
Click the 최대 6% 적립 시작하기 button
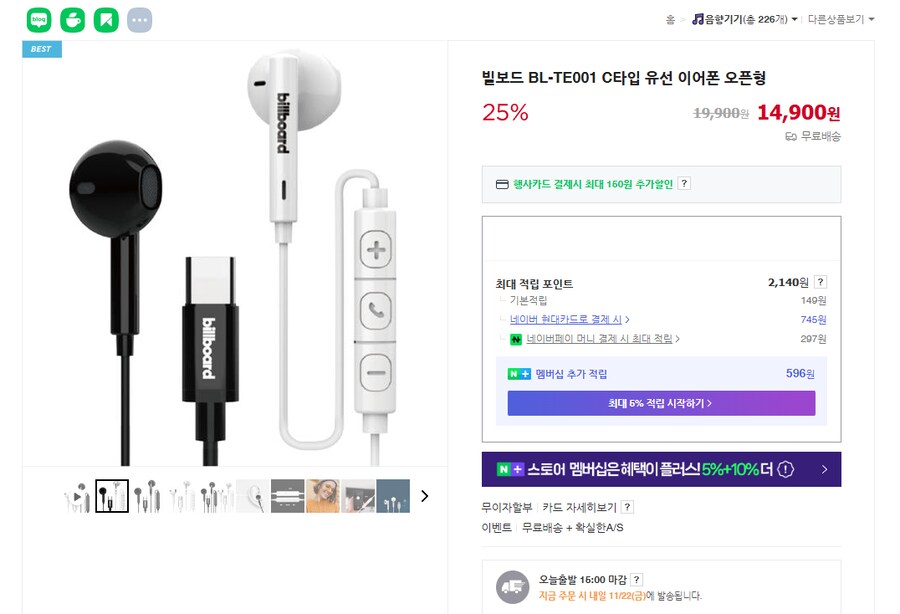tap(661, 403)
